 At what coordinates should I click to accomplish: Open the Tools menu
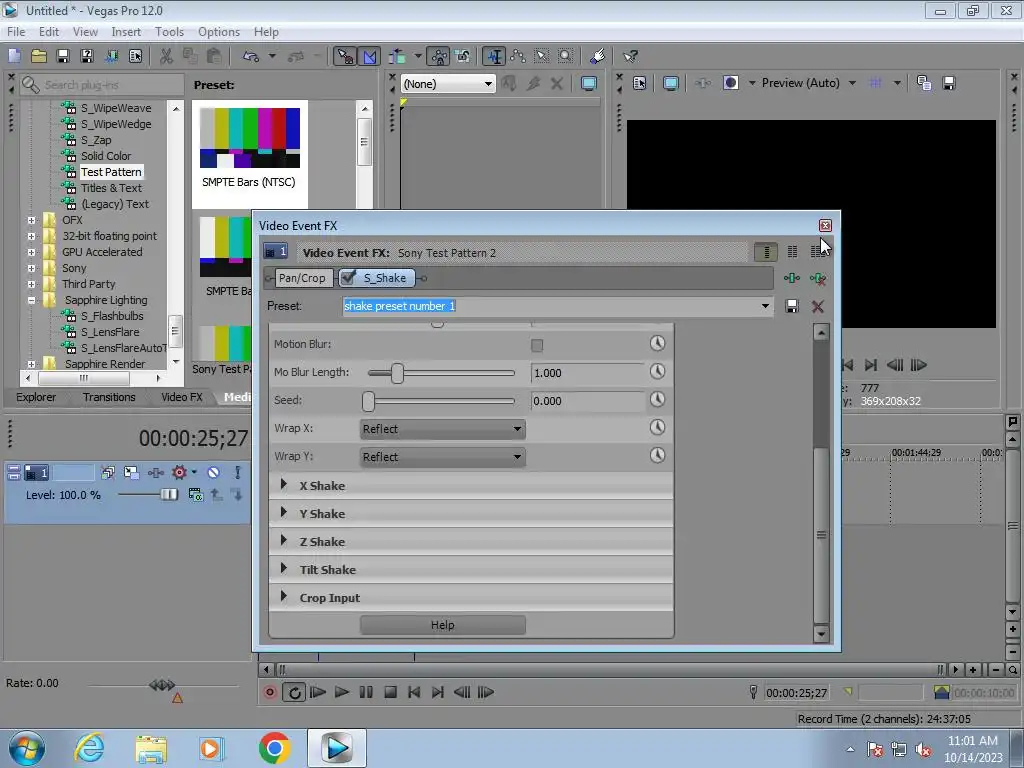coord(169,31)
